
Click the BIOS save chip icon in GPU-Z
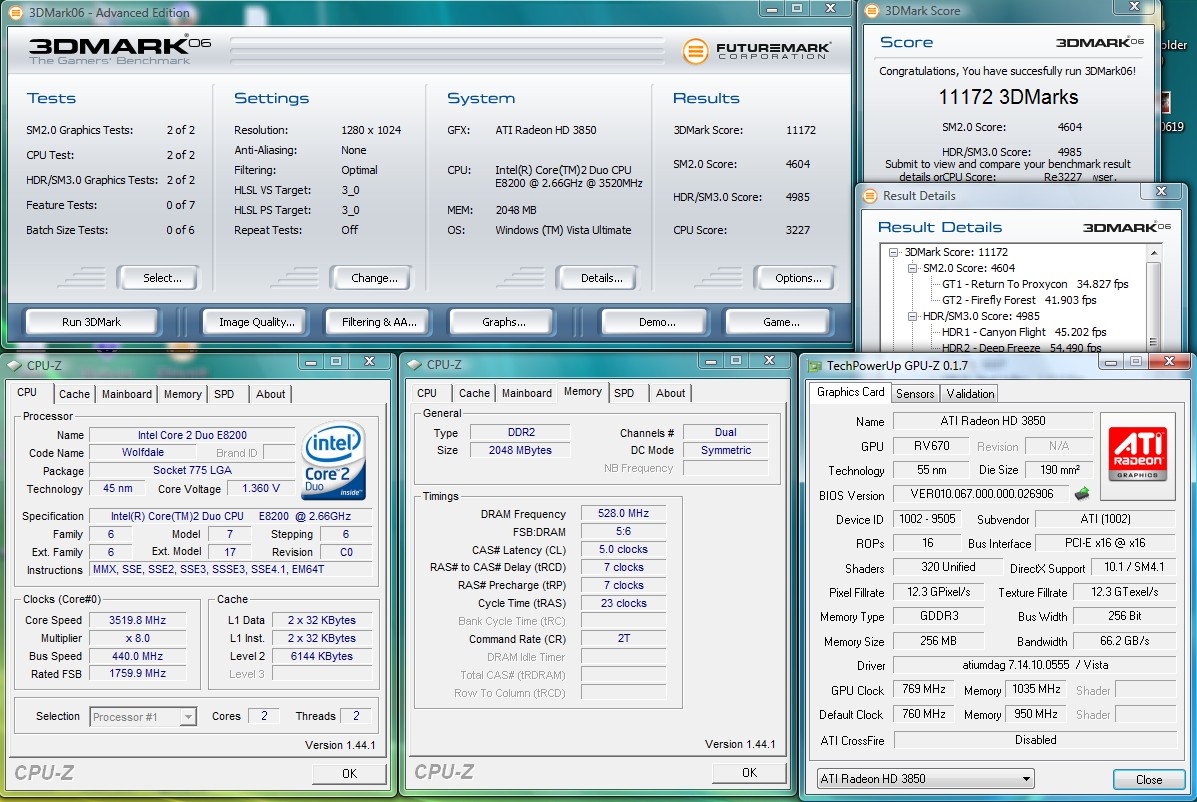(x=1081, y=493)
